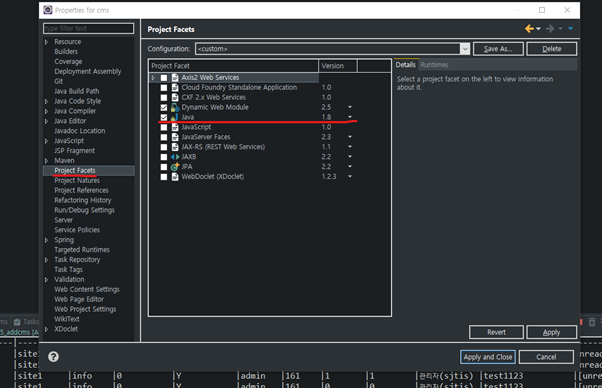
Task: Open the JavaServer Faces version dropdown
Action: 350,137
